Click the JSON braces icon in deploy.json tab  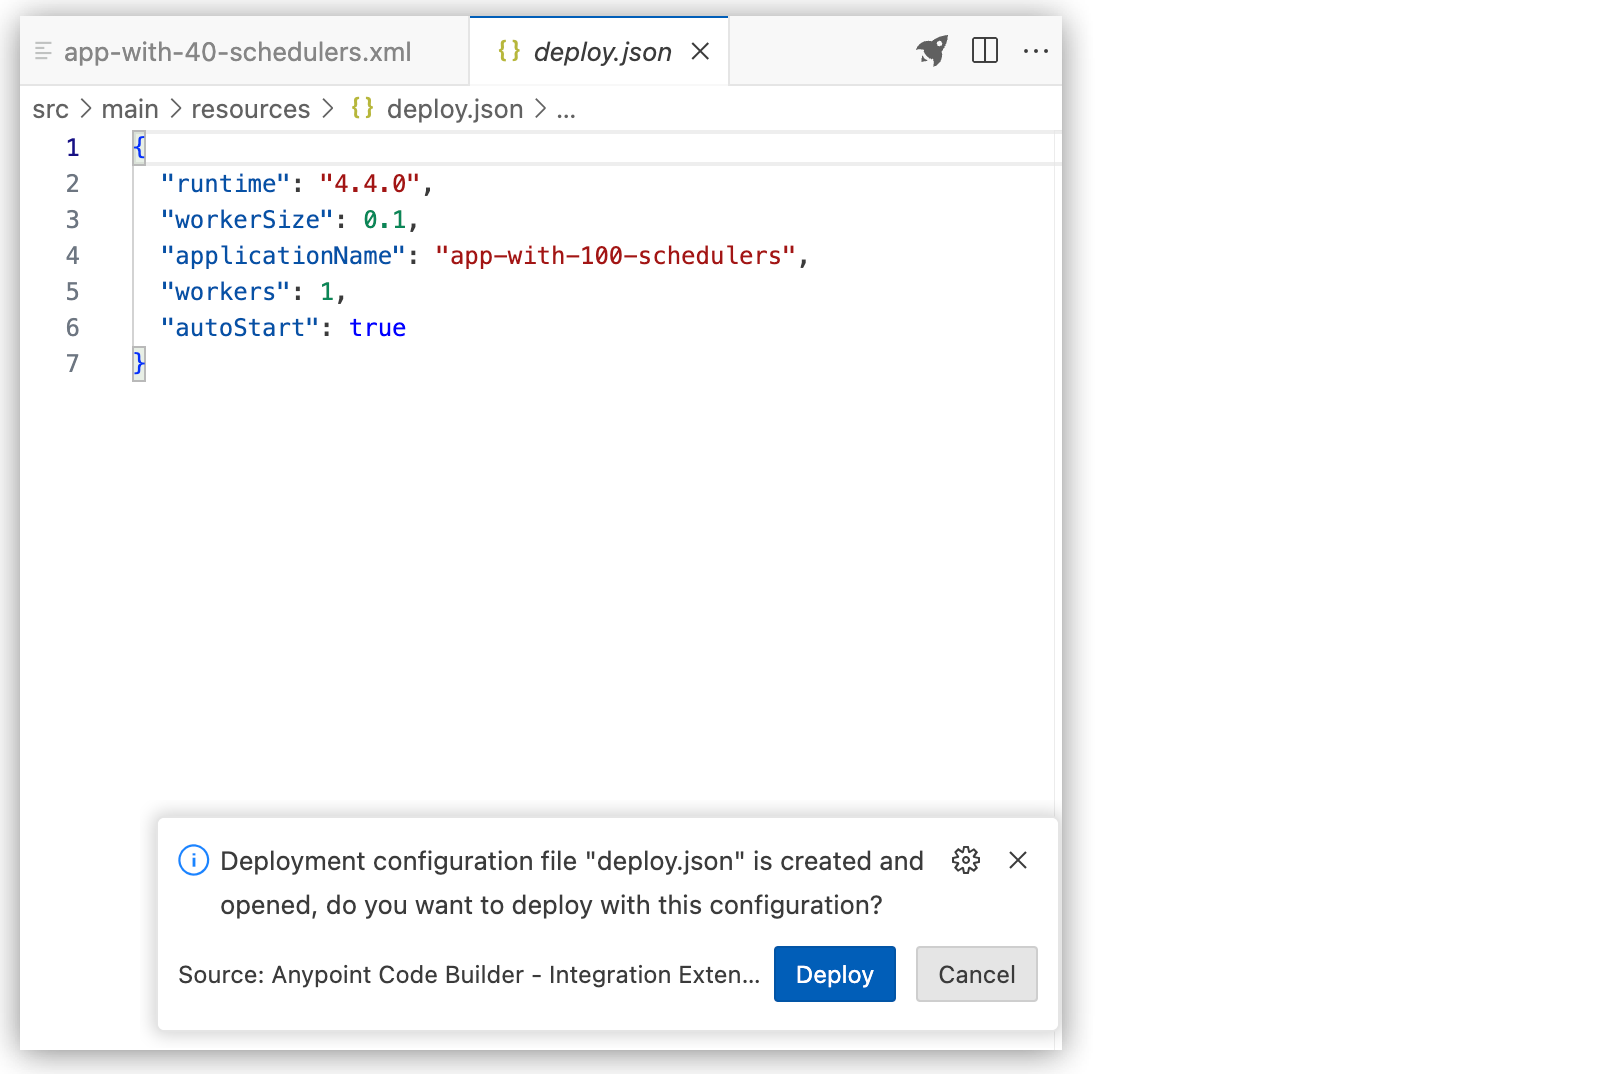(507, 50)
